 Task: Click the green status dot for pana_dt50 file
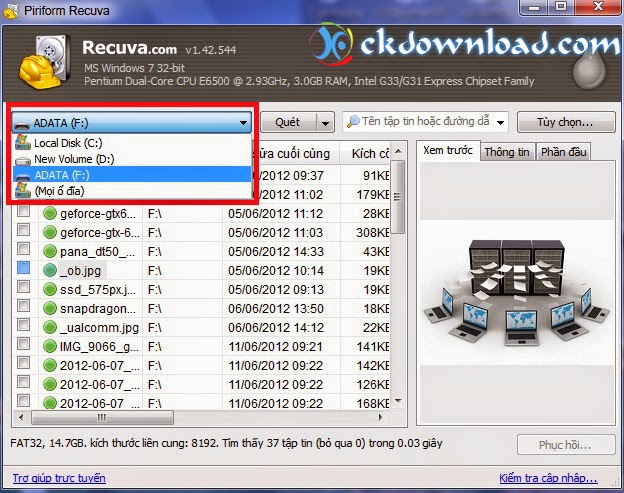click(50, 251)
